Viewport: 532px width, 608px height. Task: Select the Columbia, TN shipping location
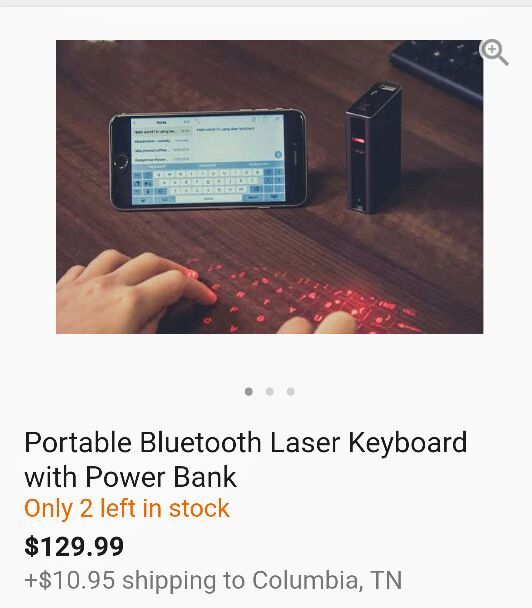(x=327, y=580)
